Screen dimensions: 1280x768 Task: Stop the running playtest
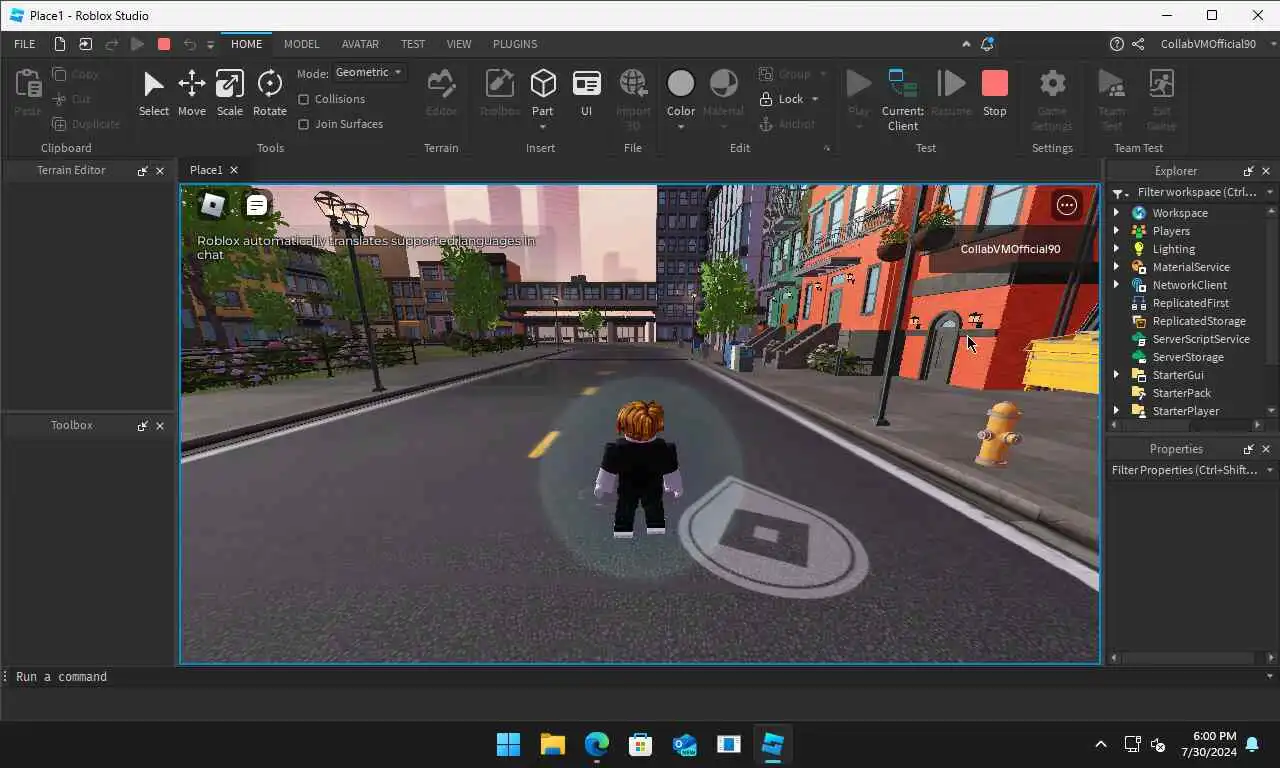[x=994, y=94]
